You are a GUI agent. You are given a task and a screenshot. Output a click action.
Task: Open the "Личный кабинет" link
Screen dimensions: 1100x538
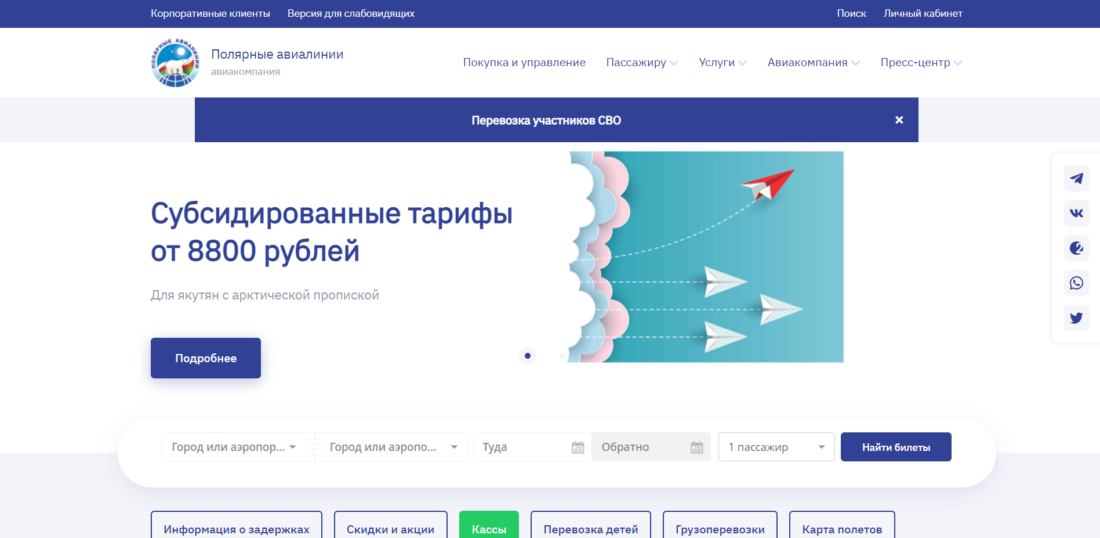923,14
